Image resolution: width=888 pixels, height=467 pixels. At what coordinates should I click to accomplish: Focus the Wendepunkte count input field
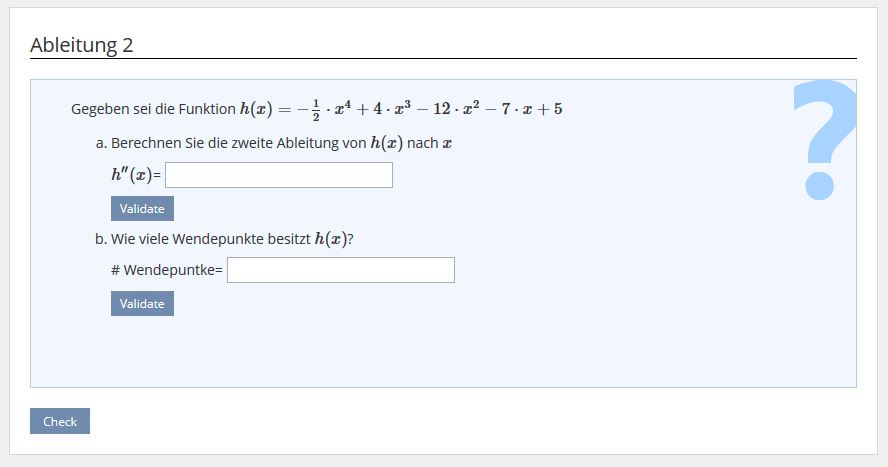click(341, 270)
